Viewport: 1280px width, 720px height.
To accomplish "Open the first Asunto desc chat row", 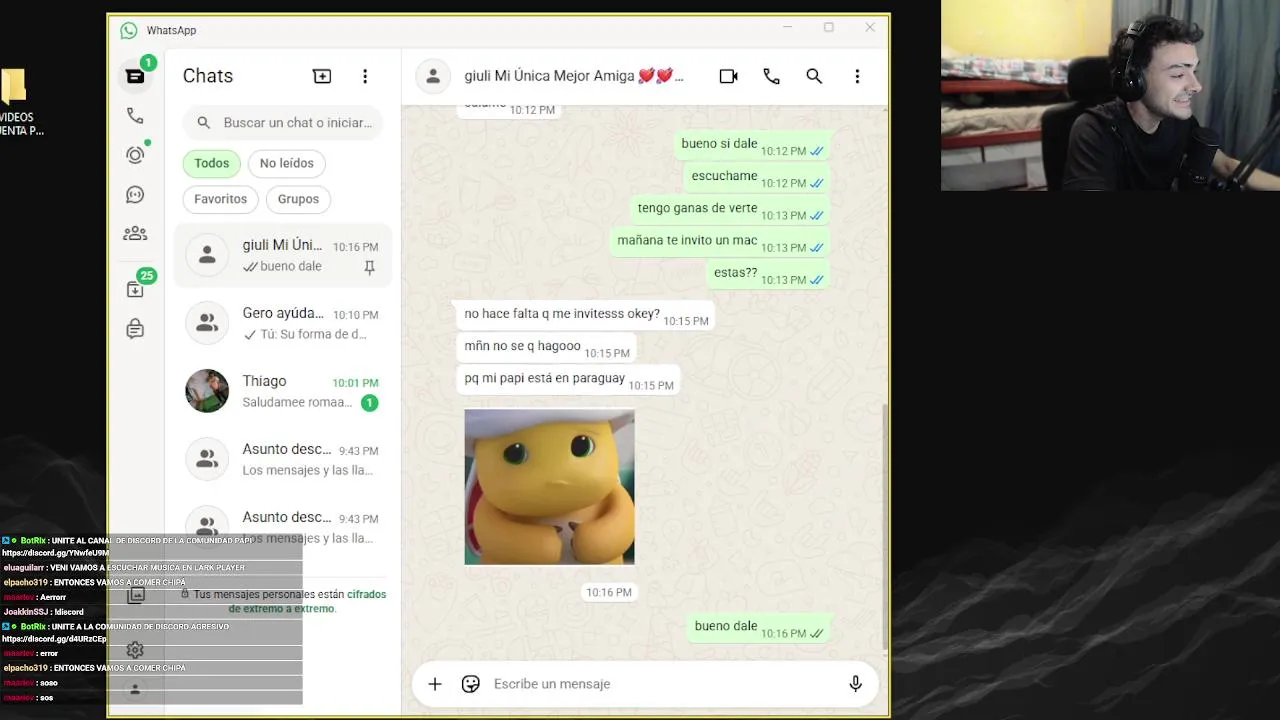I will 283,459.
